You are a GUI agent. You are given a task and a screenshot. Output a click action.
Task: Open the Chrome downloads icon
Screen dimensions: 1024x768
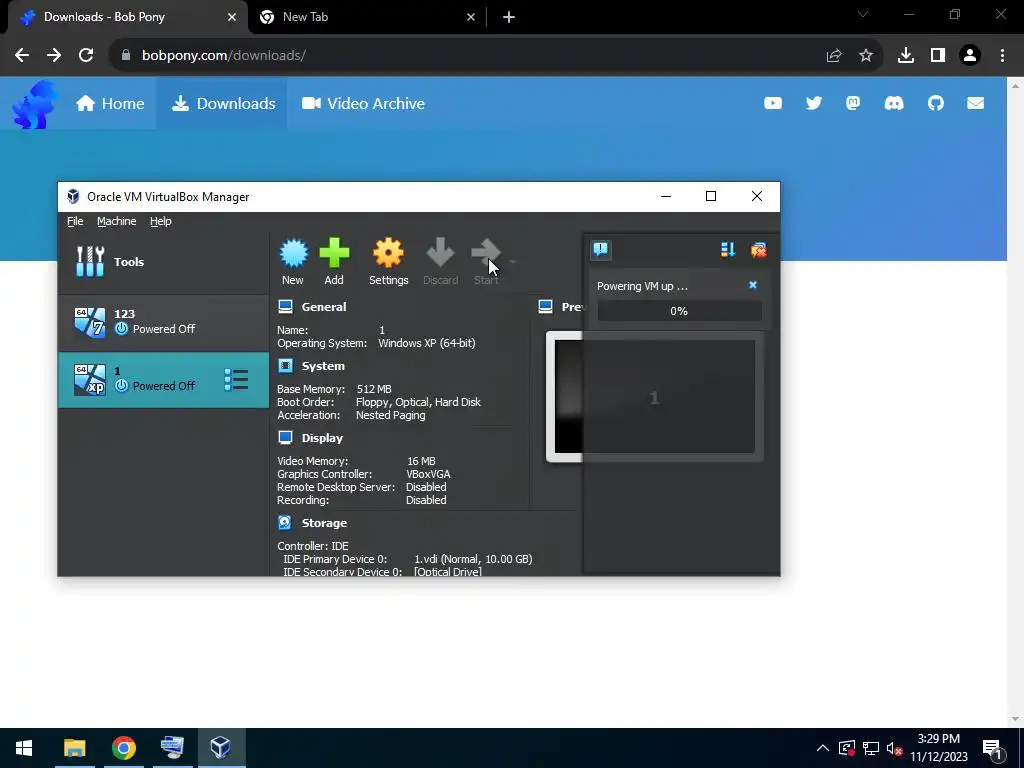[x=906, y=56]
